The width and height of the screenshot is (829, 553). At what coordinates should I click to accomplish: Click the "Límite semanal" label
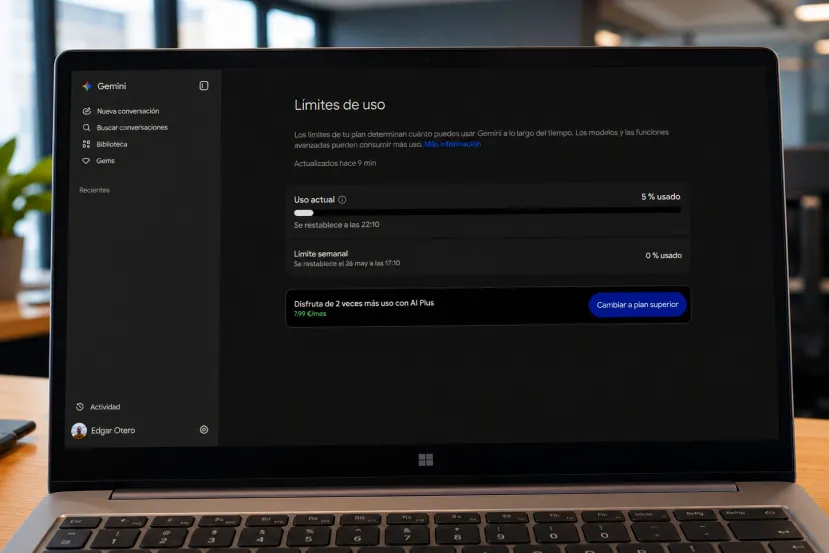point(321,253)
